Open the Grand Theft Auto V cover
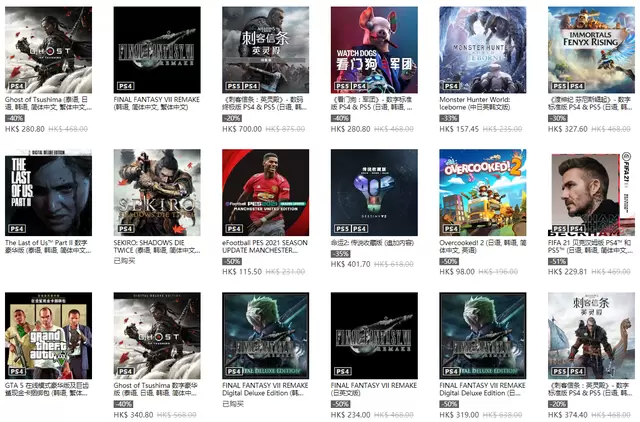Screen dimensions: 640x422 (48, 335)
